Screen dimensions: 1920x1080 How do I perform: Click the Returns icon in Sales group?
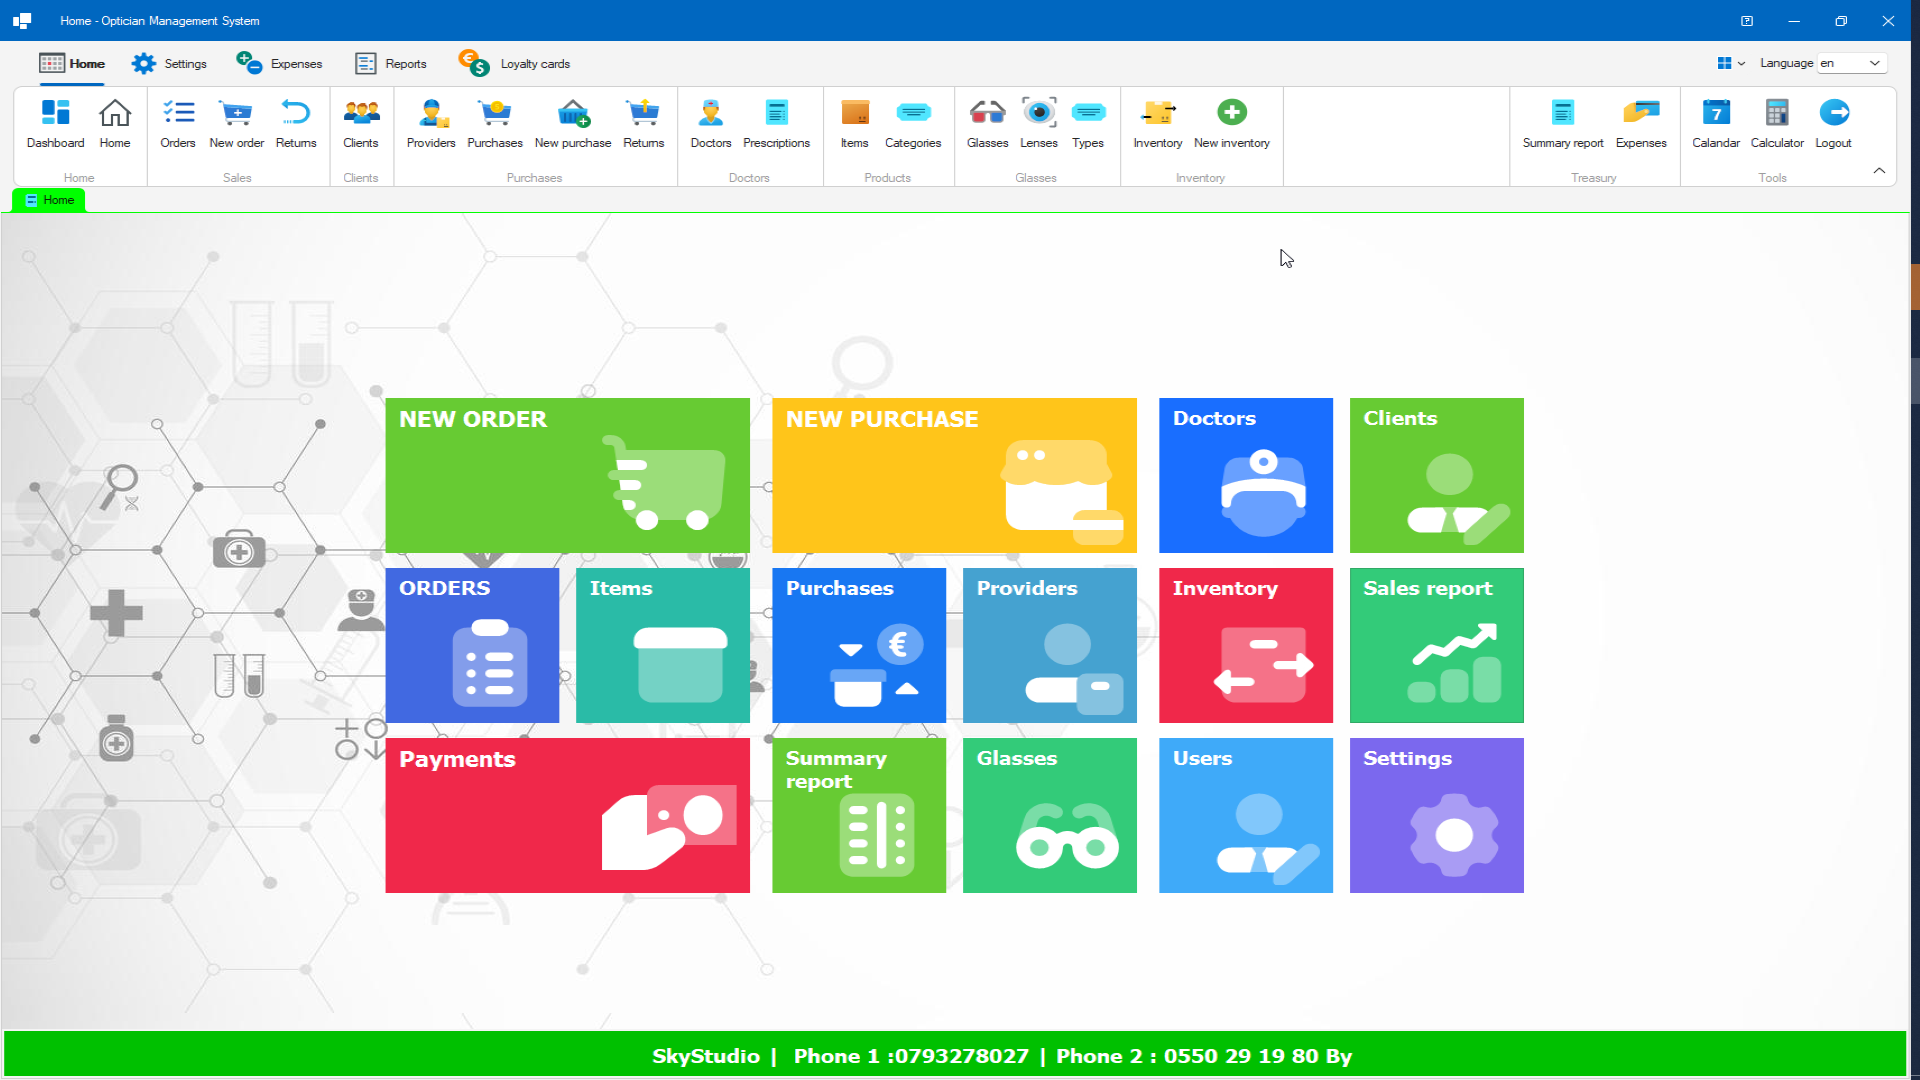click(296, 124)
